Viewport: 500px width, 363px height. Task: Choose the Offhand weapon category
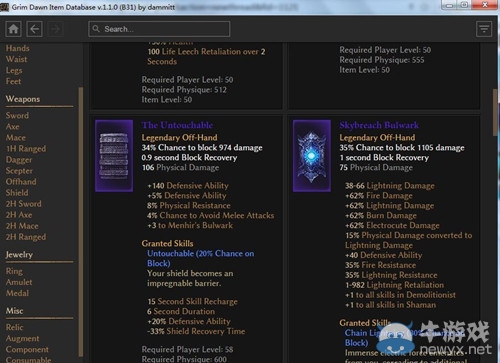[21, 182]
